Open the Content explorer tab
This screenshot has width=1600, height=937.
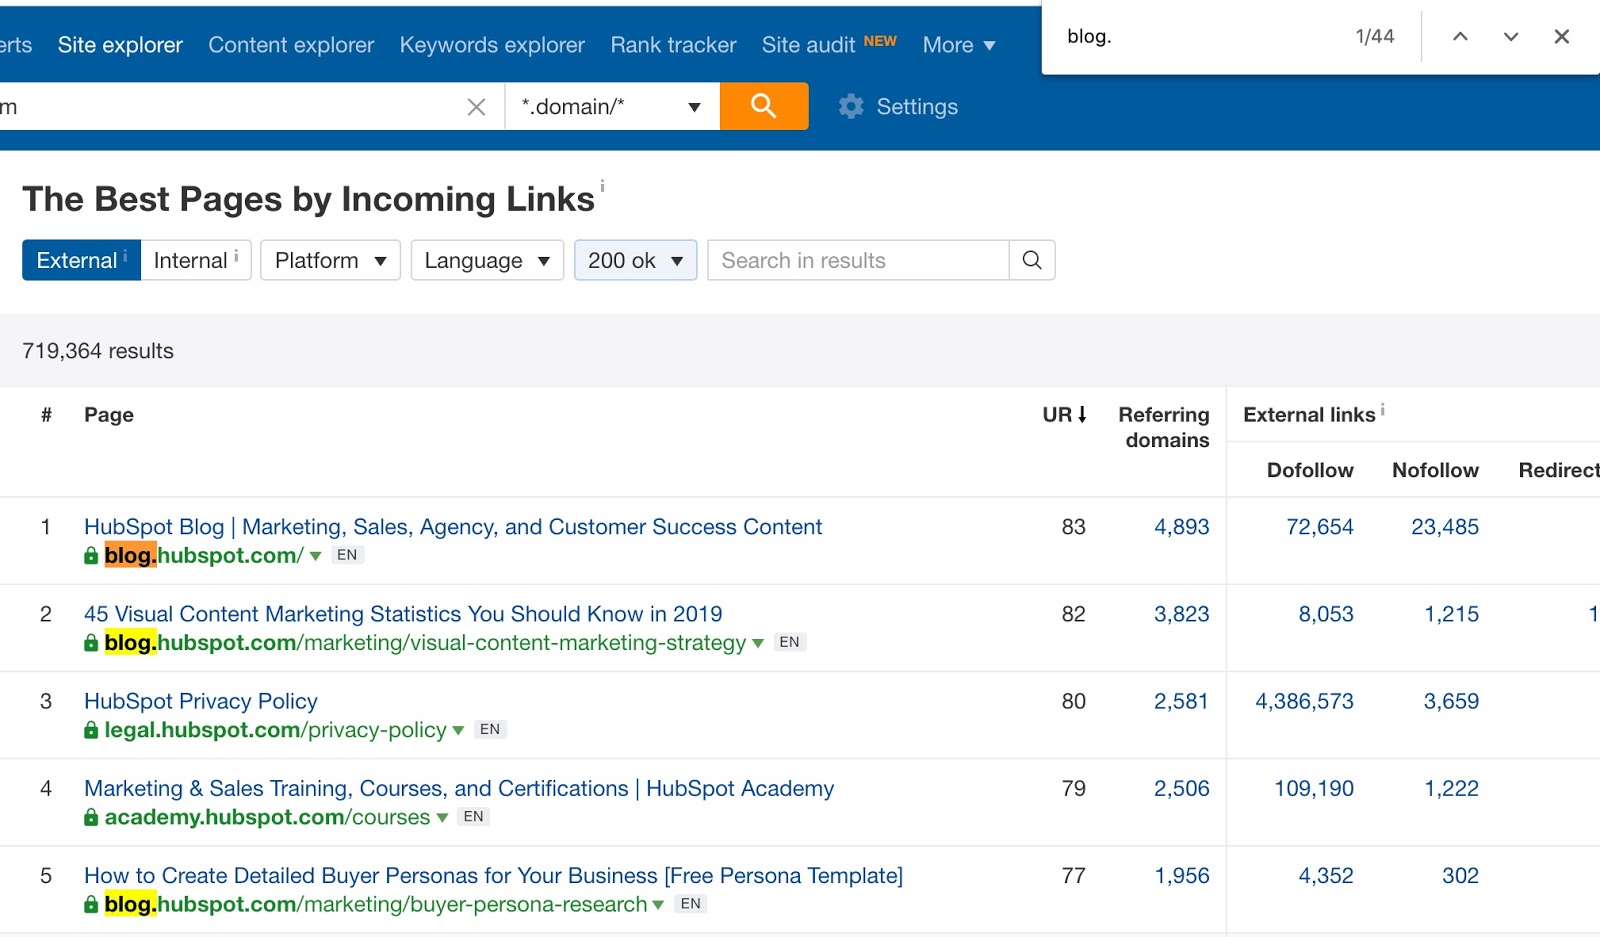coord(291,45)
